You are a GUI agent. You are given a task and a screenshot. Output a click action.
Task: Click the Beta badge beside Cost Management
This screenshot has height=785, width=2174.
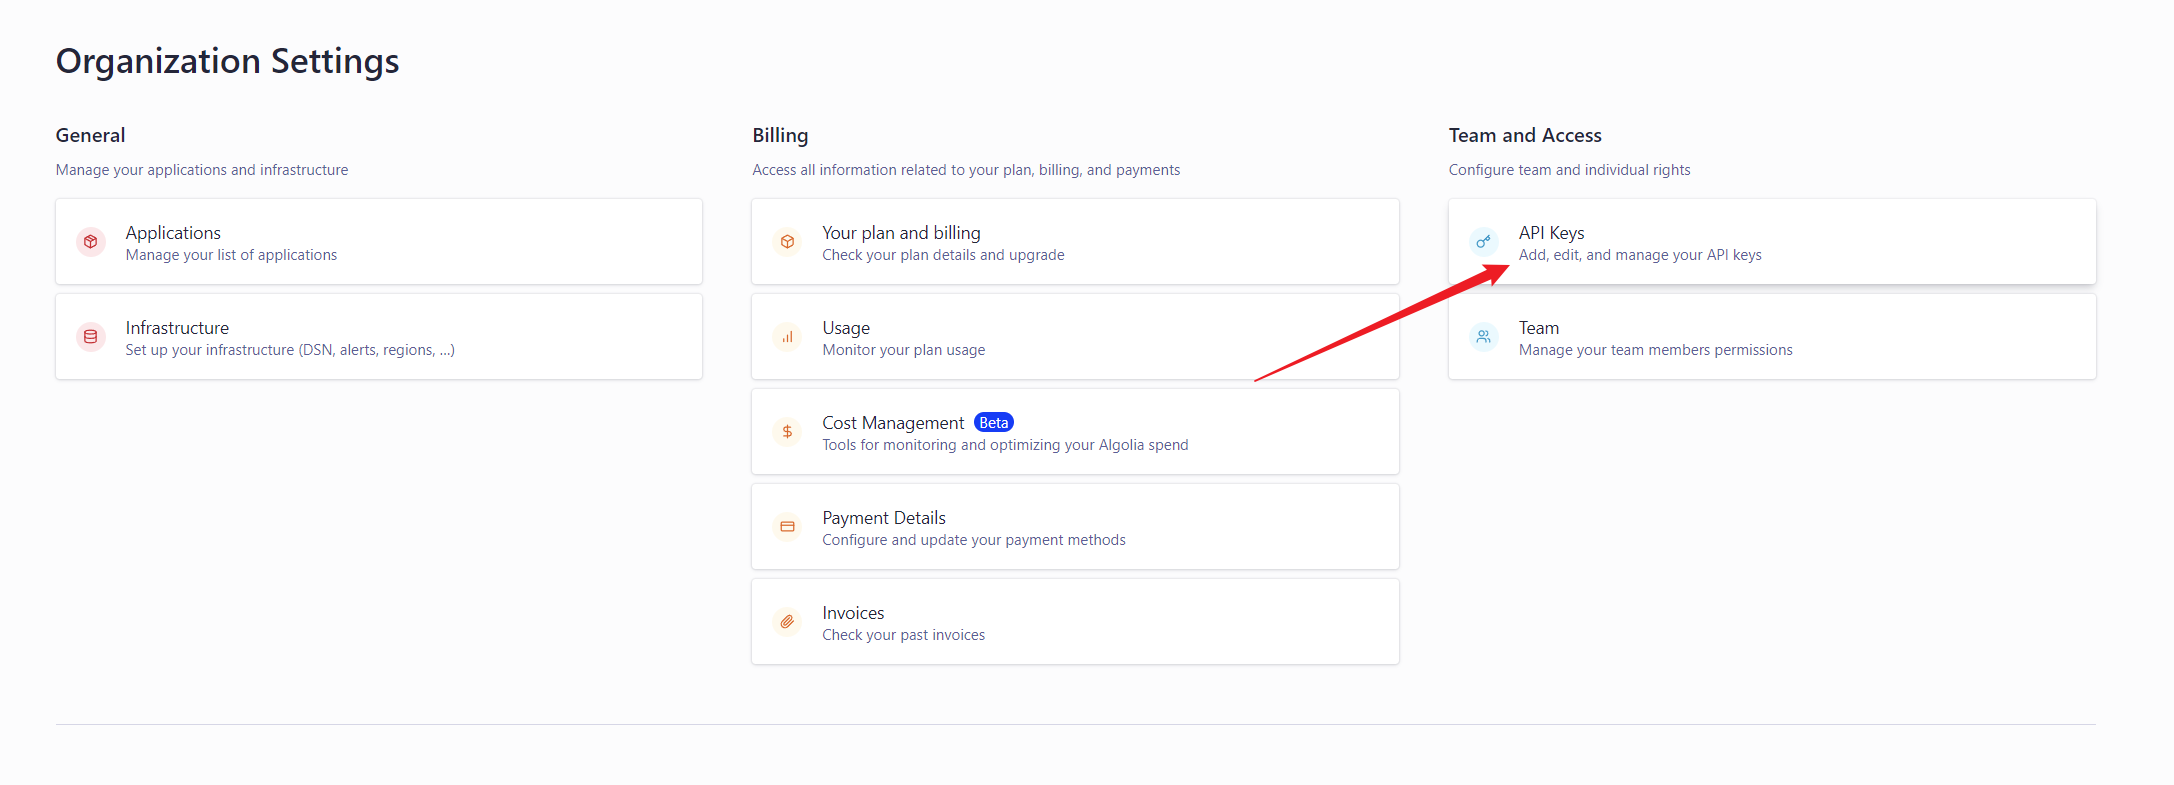pos(993,423)
